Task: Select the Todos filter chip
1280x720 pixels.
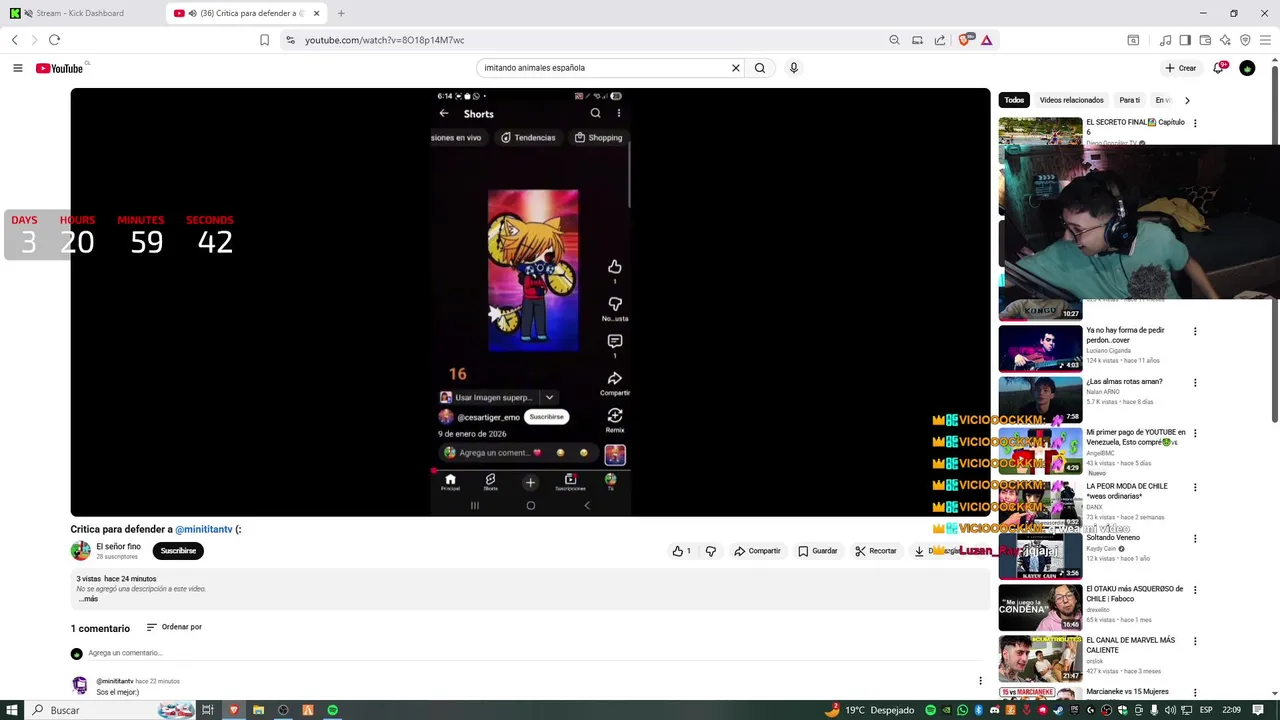Action: pos(1014,100)
